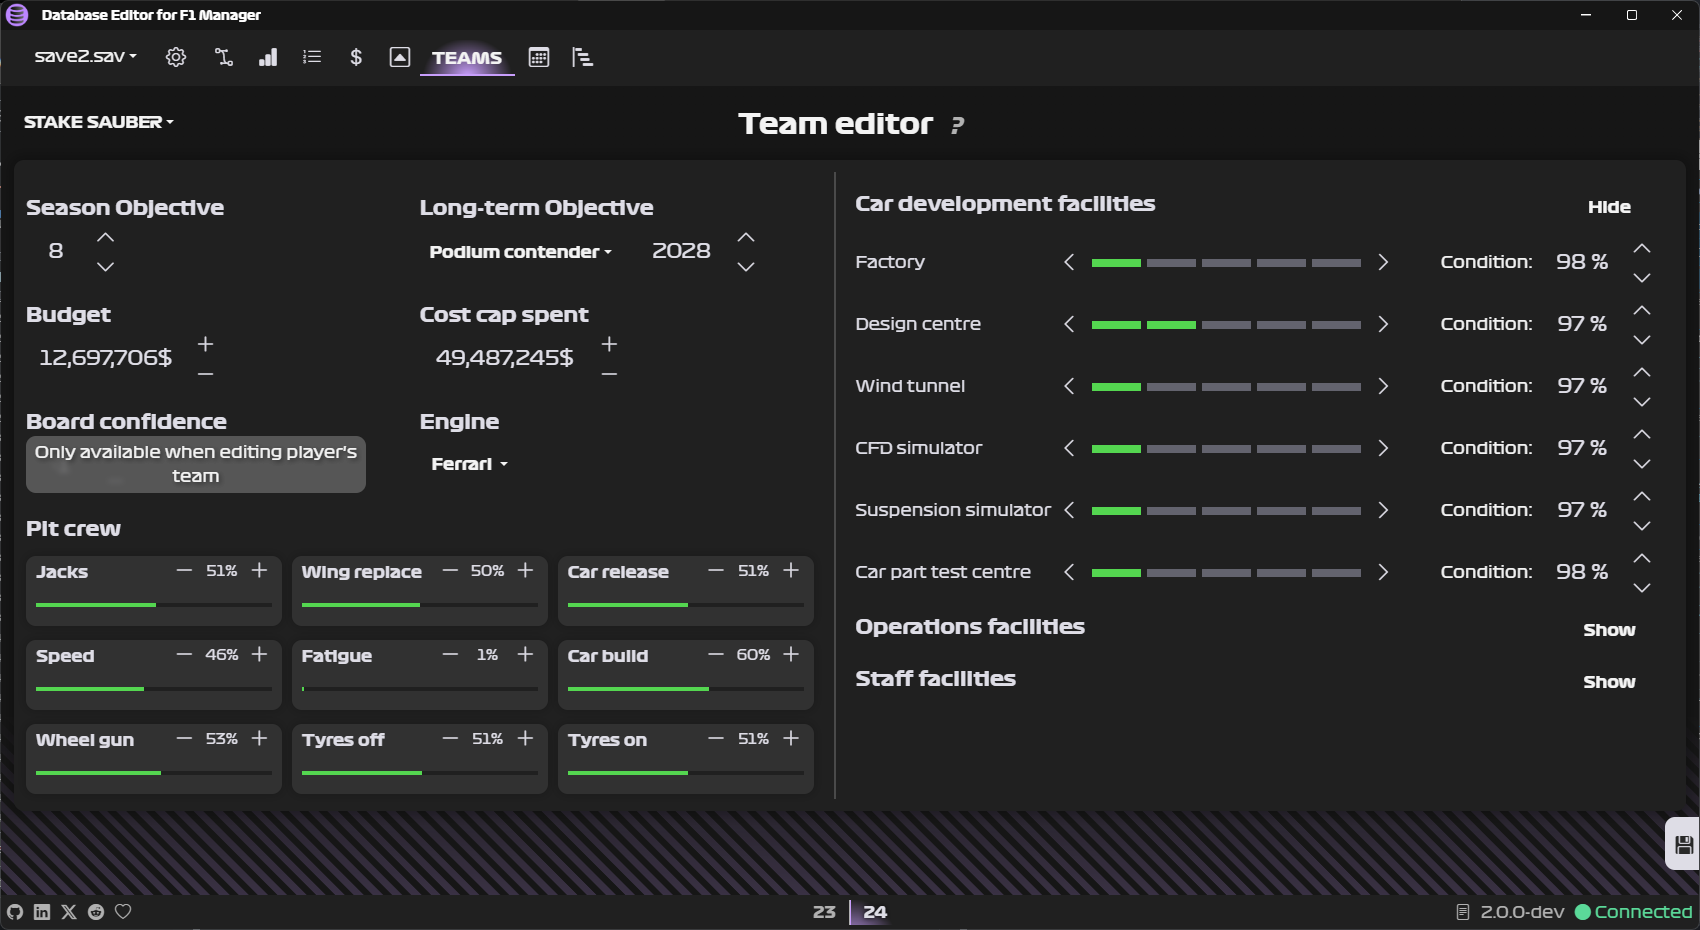1700x930 pixels.
Task: Increase Suspension simulator condition percentage
Action: (1642, 496)
